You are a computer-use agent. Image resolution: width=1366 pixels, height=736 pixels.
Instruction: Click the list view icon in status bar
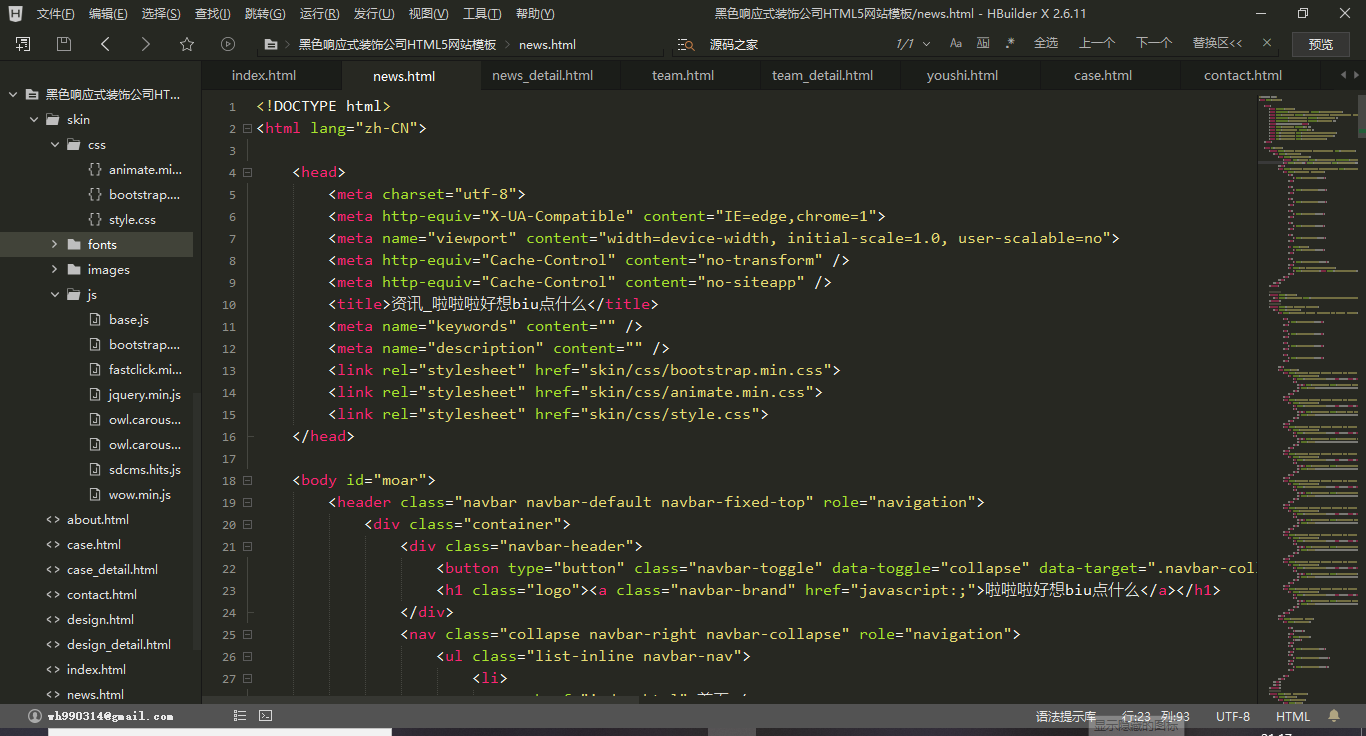pyautogui.click(x=240, y=715)
